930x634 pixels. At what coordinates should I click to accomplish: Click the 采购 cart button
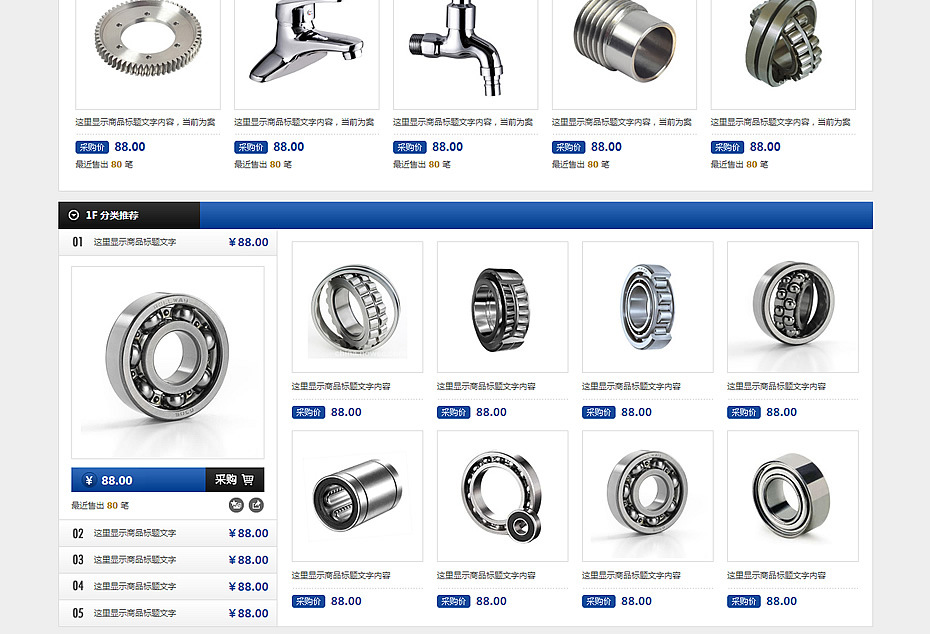(x=235, y=480)
